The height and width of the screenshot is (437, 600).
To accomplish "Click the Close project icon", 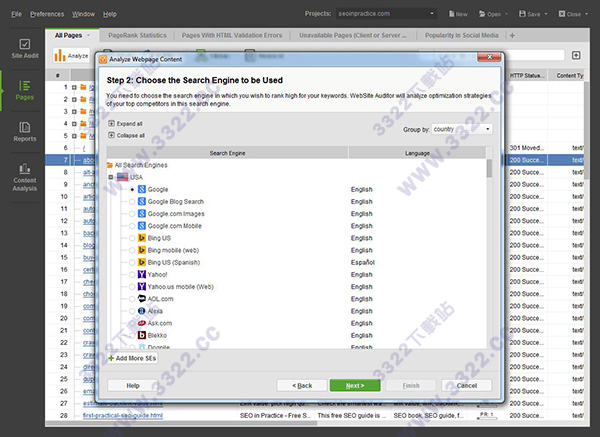I will (561, 14).
